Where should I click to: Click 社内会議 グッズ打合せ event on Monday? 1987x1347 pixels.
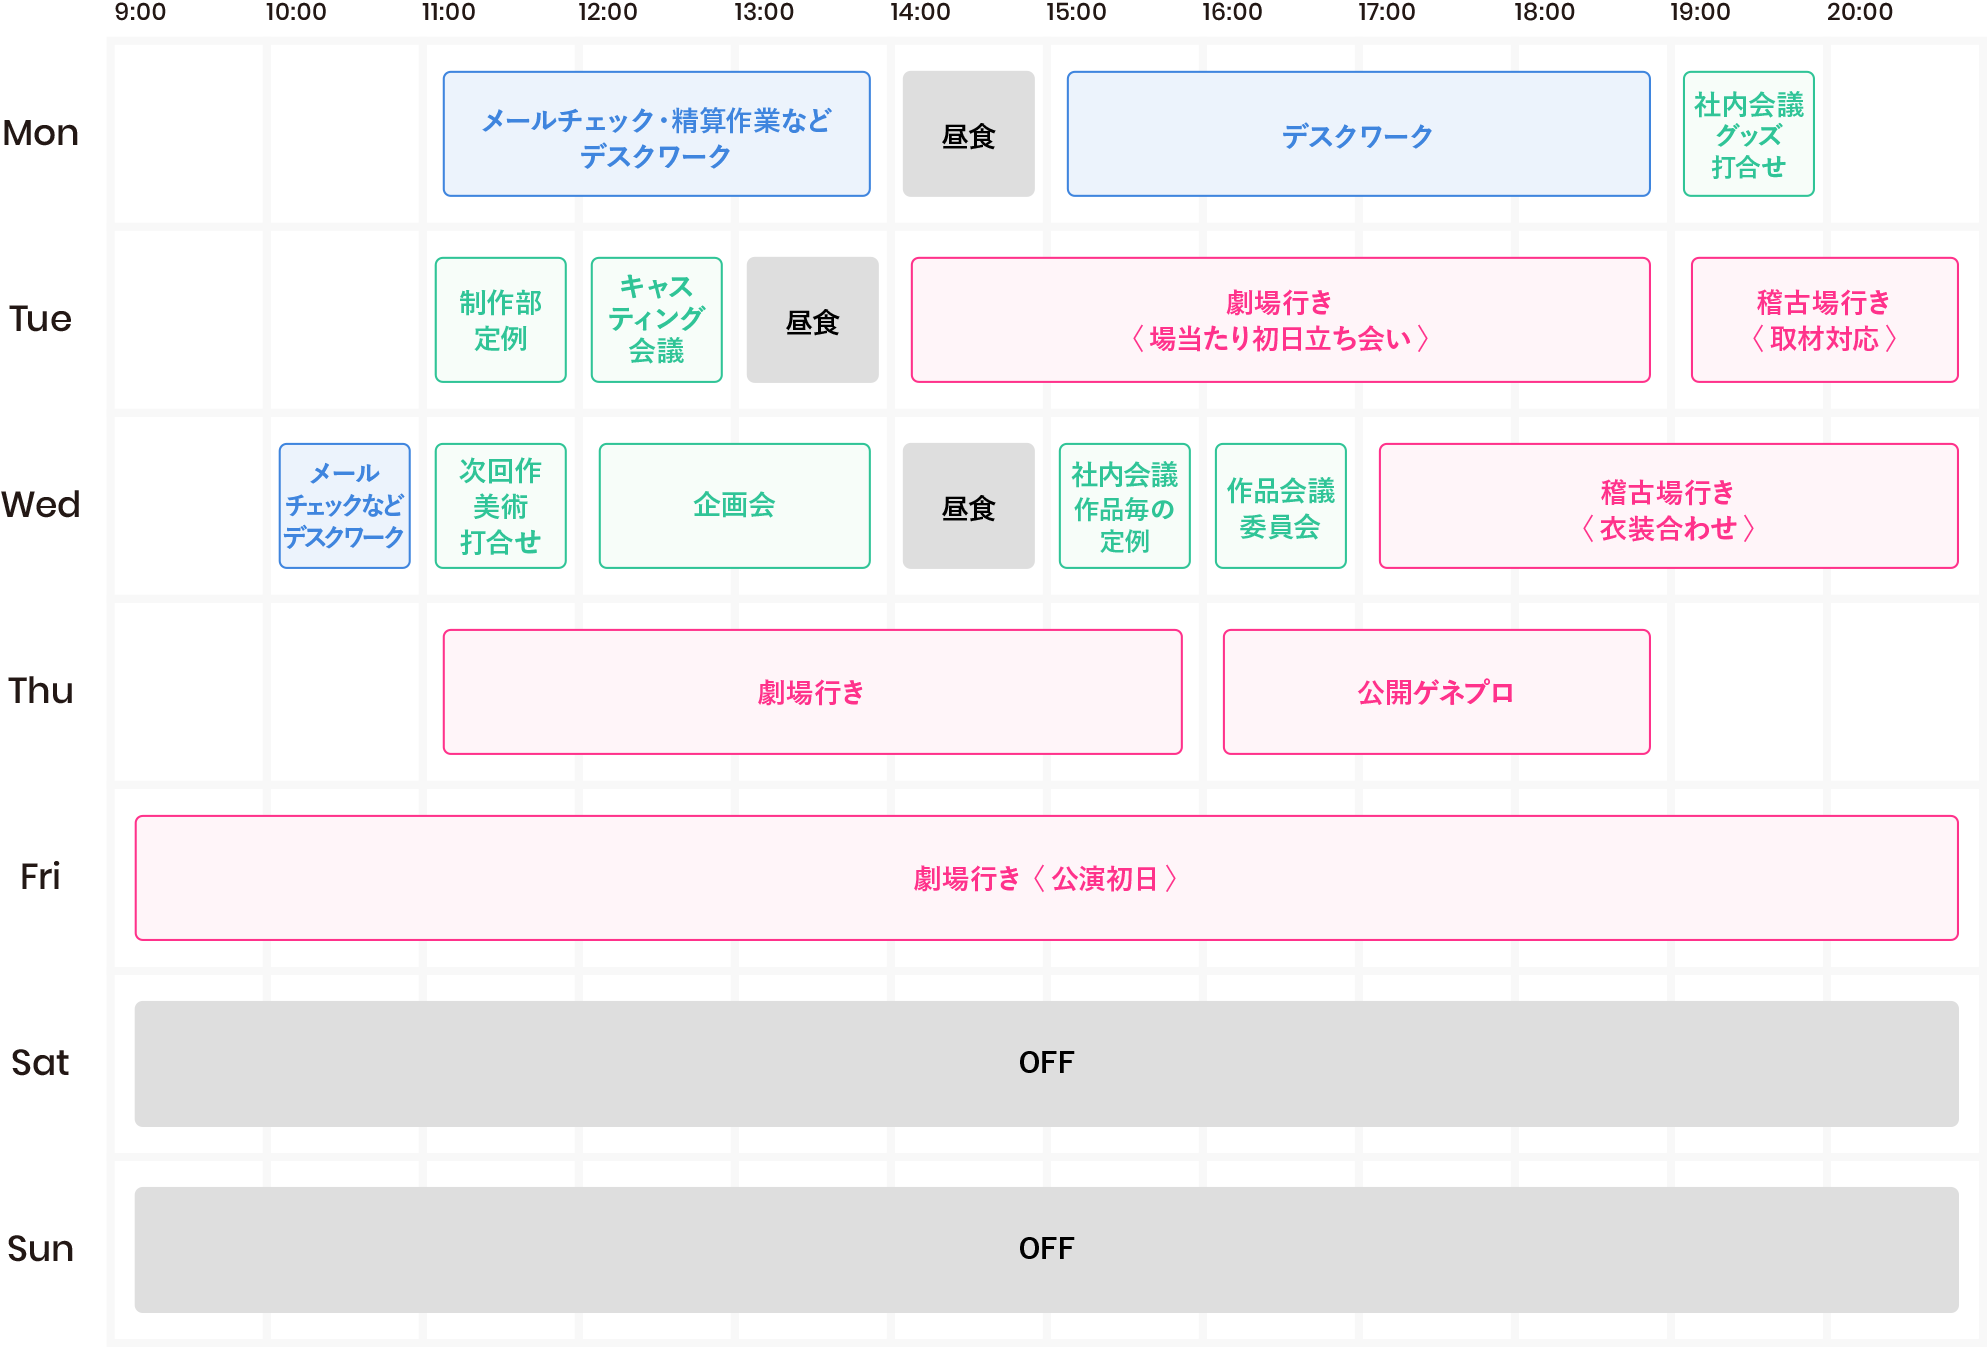(1748, 134)
